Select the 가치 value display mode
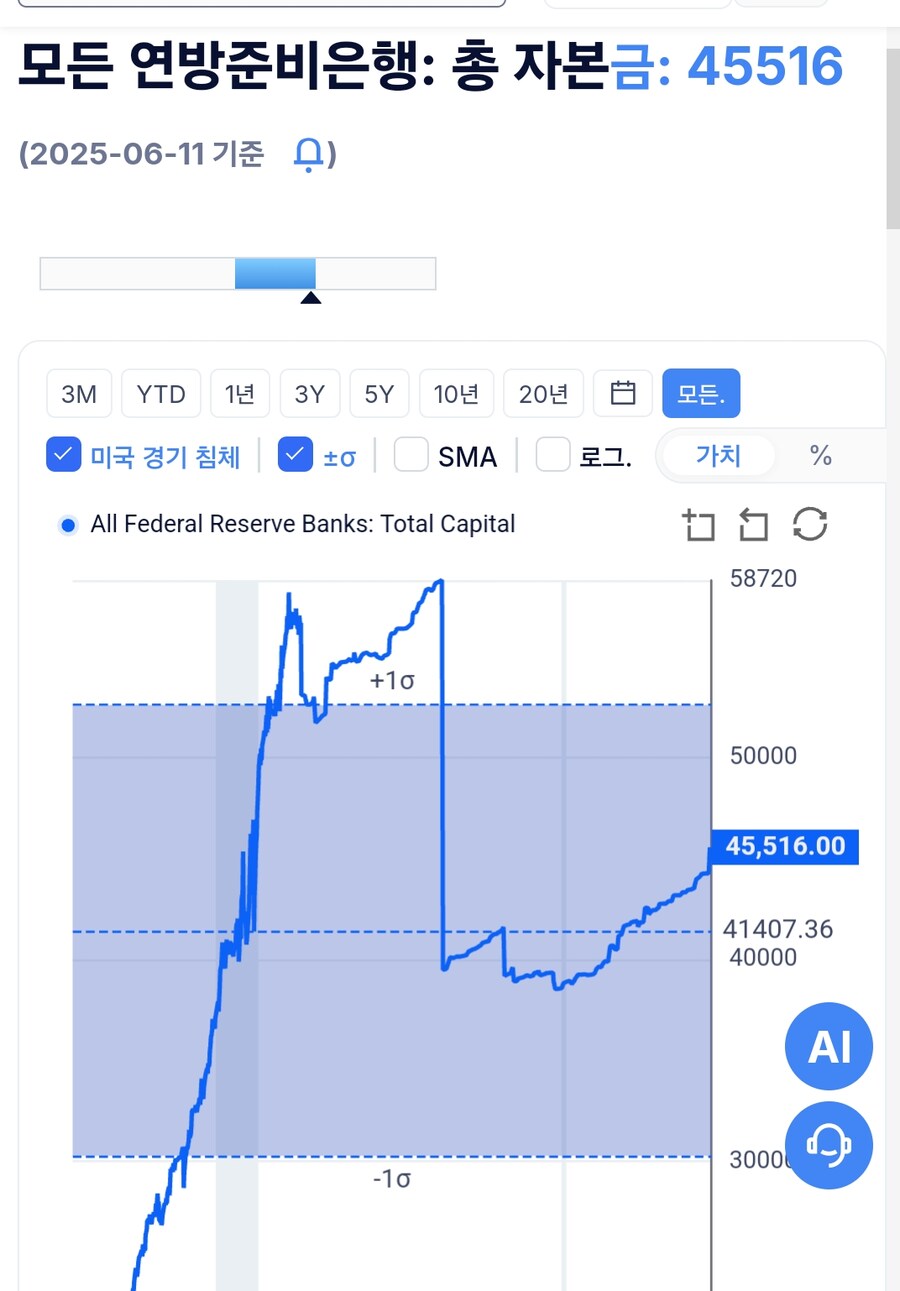 [718, 456]
